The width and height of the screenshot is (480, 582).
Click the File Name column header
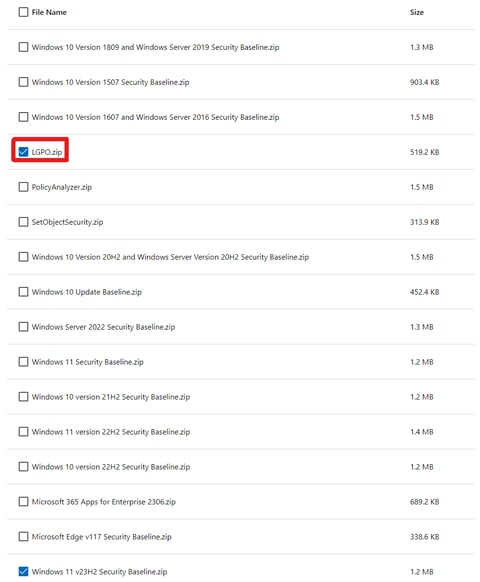coord(49,12)
